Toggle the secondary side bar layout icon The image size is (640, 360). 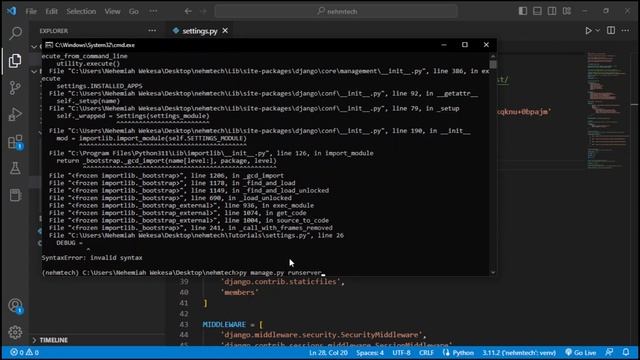[552, 11]
